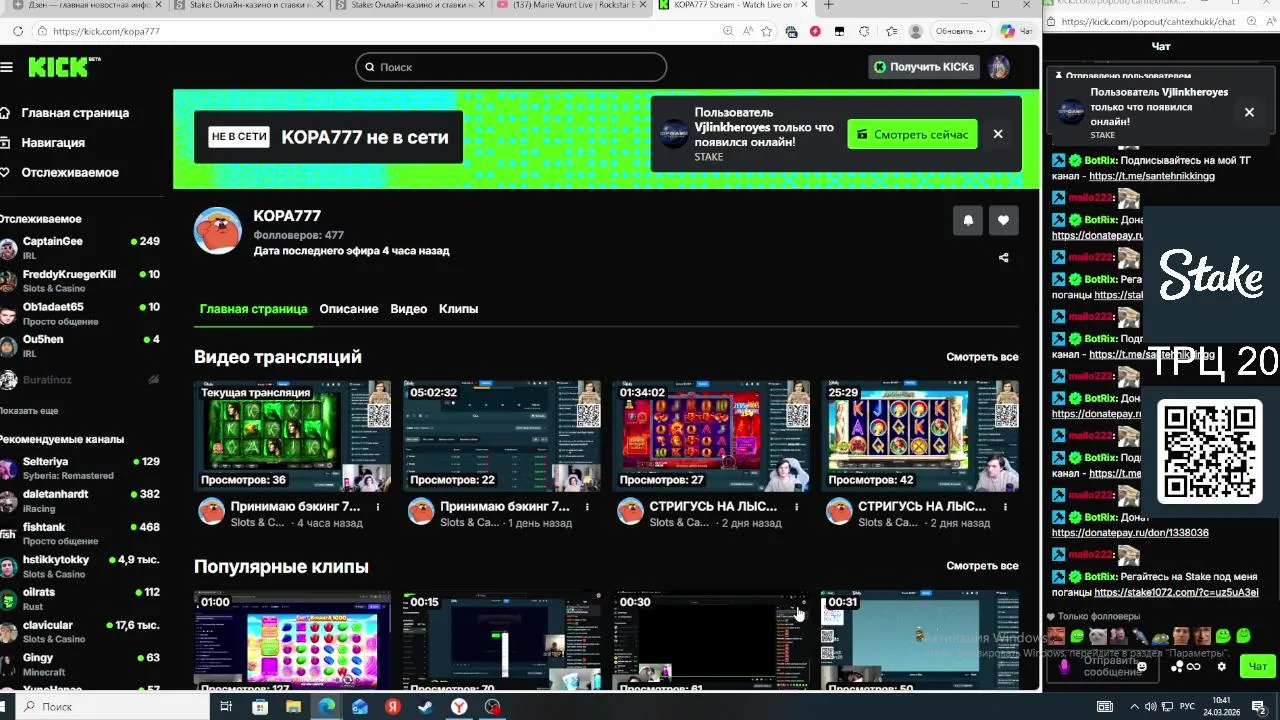Open recommended channel daletanhardt
The image size is (1280, 720).
pos(80,500)
